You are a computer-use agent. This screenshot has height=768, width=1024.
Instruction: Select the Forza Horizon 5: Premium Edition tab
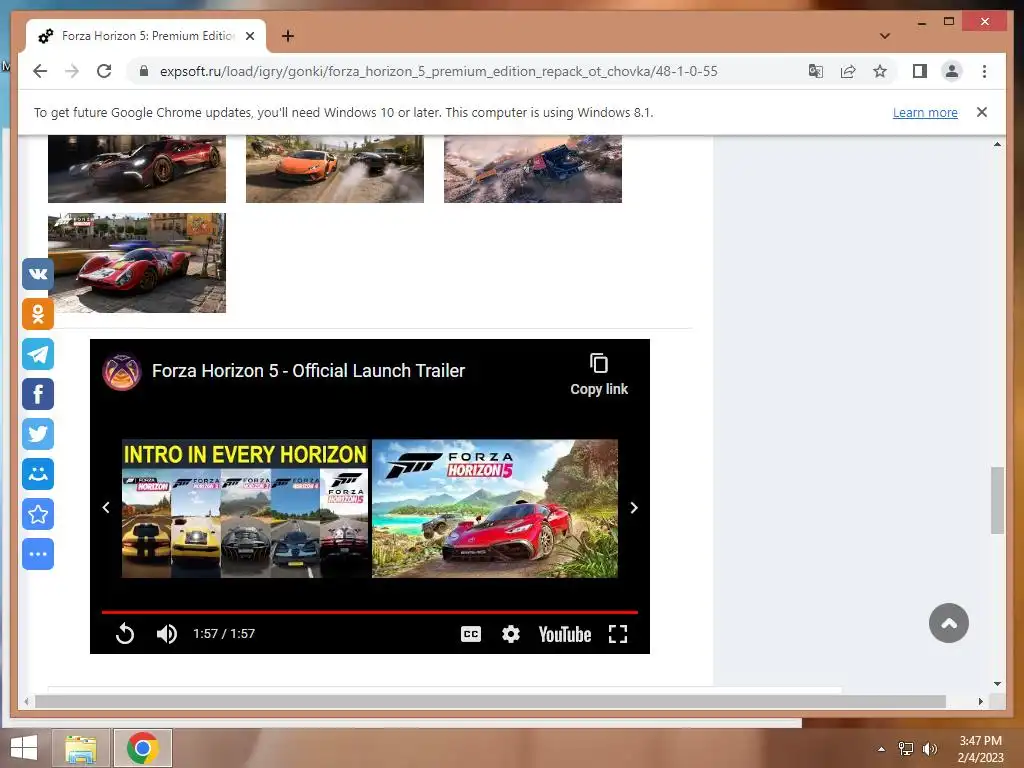pos(146,36)
